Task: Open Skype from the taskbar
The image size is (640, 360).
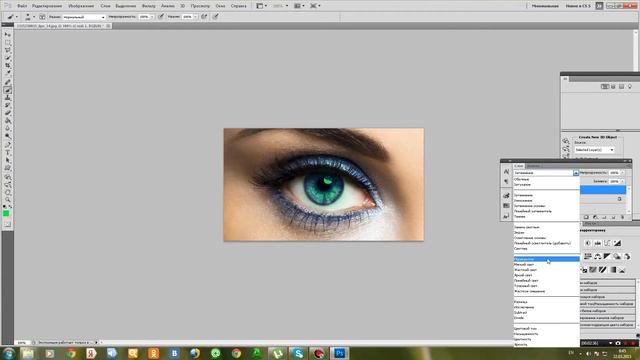Action: click(x=298, y=353)
